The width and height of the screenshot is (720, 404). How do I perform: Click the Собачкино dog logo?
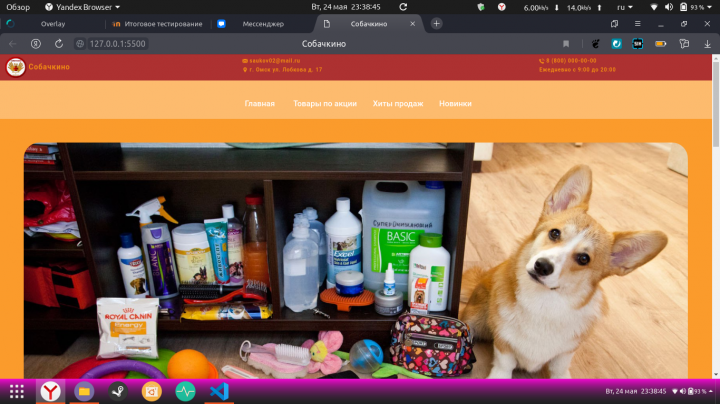tap(16, 67)
